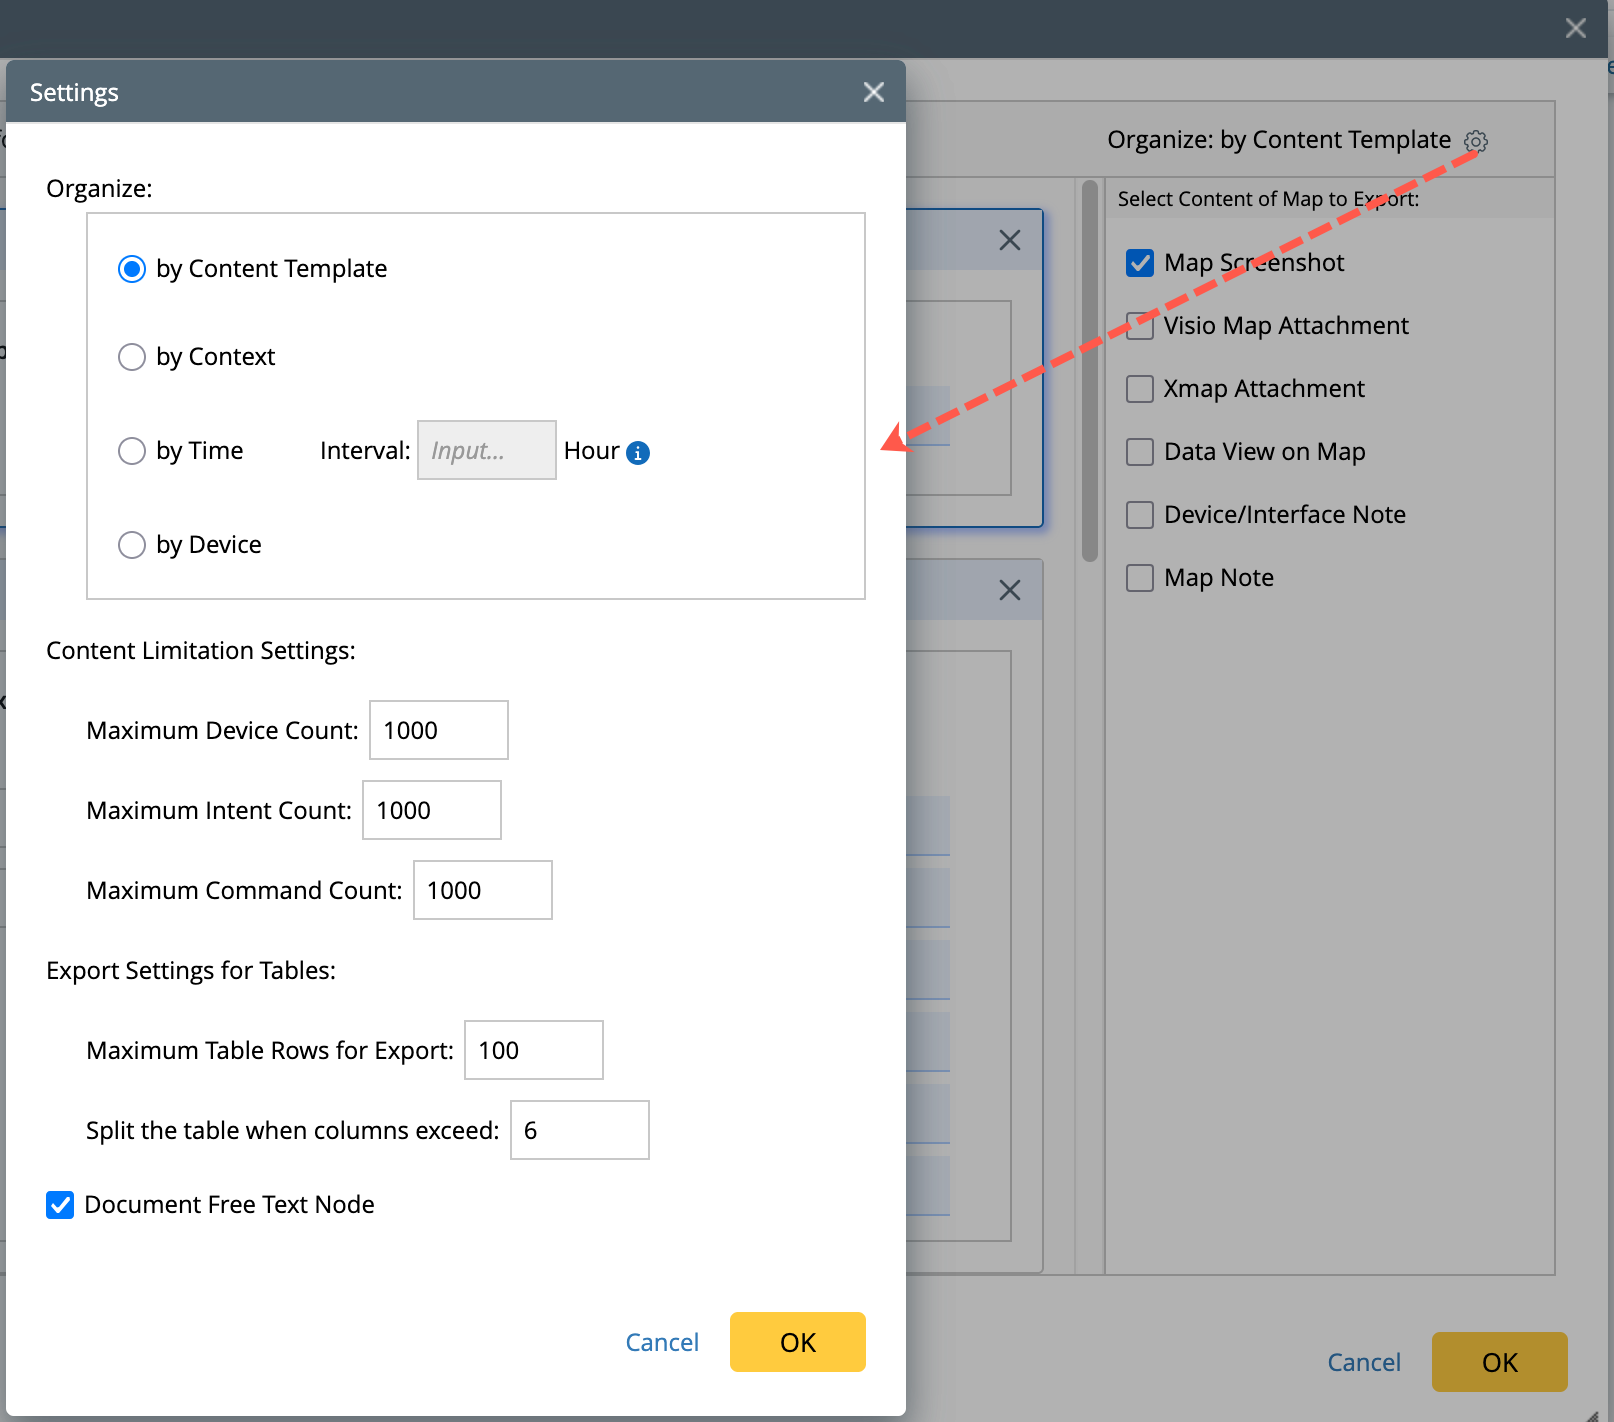Toggle the Map Screenshot checkbox
The width and height of the screenshot is (1614, 1422).
(x=1140, y=263)
